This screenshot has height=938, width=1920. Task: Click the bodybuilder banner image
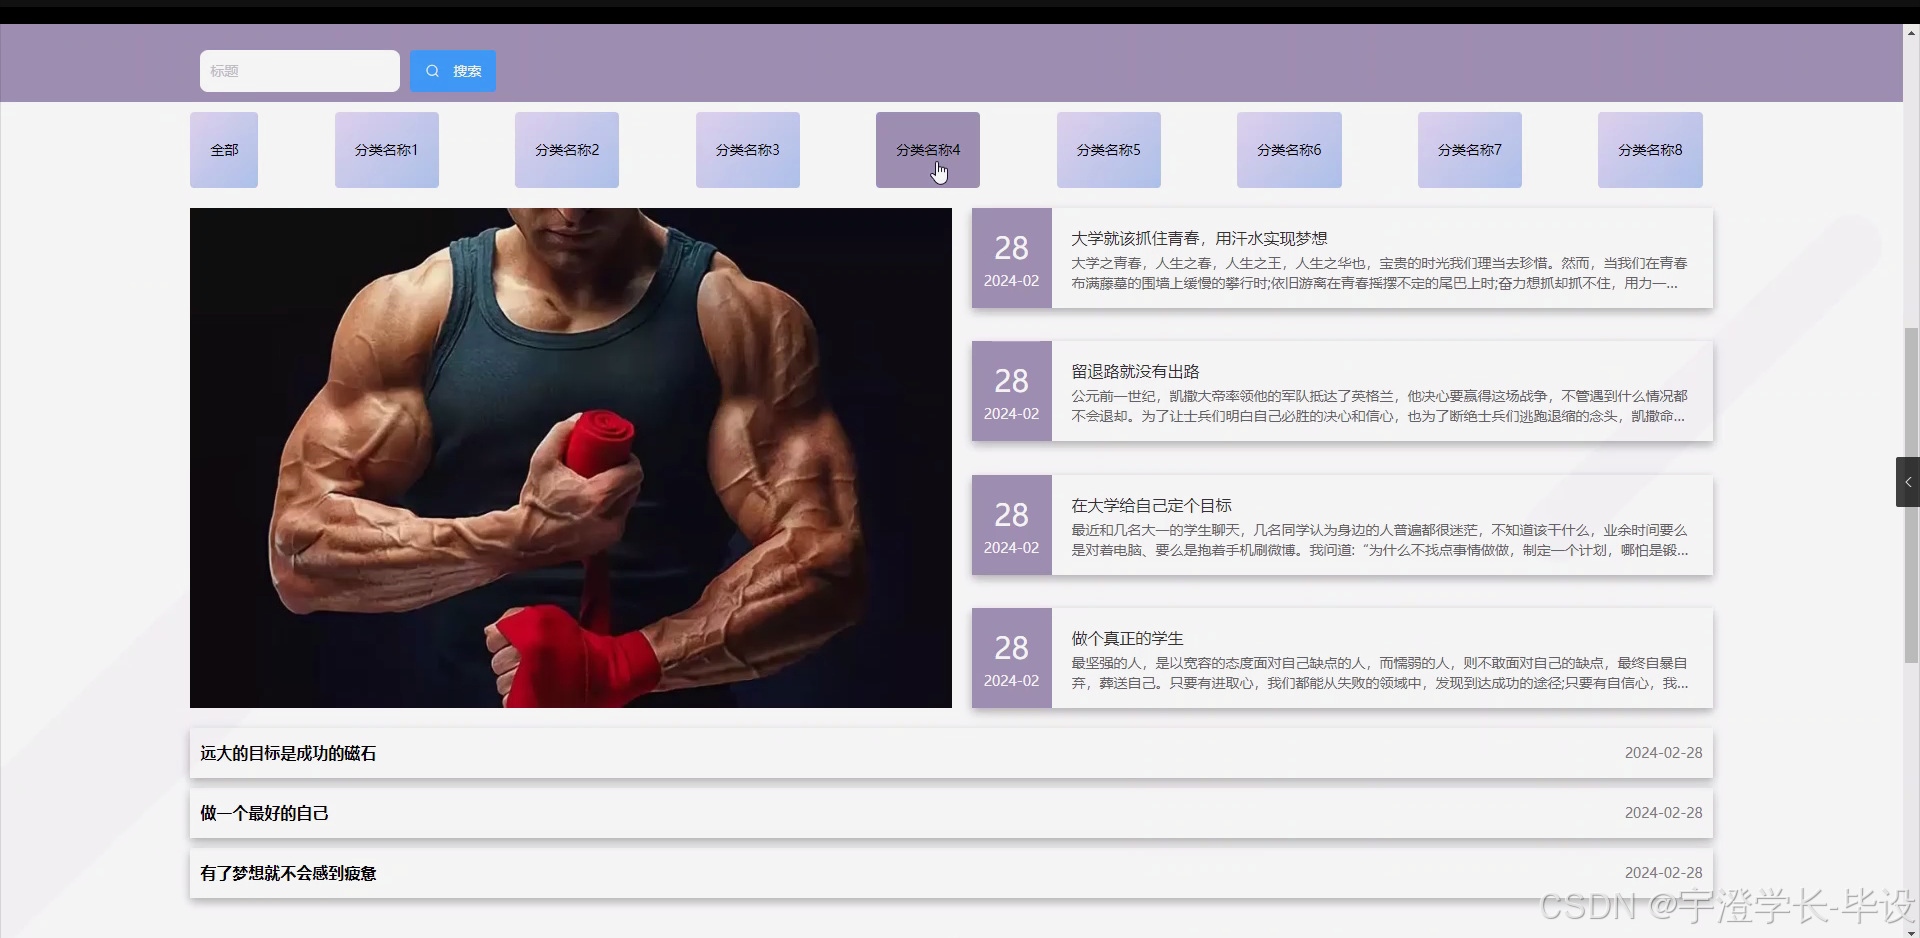point(570,456)
